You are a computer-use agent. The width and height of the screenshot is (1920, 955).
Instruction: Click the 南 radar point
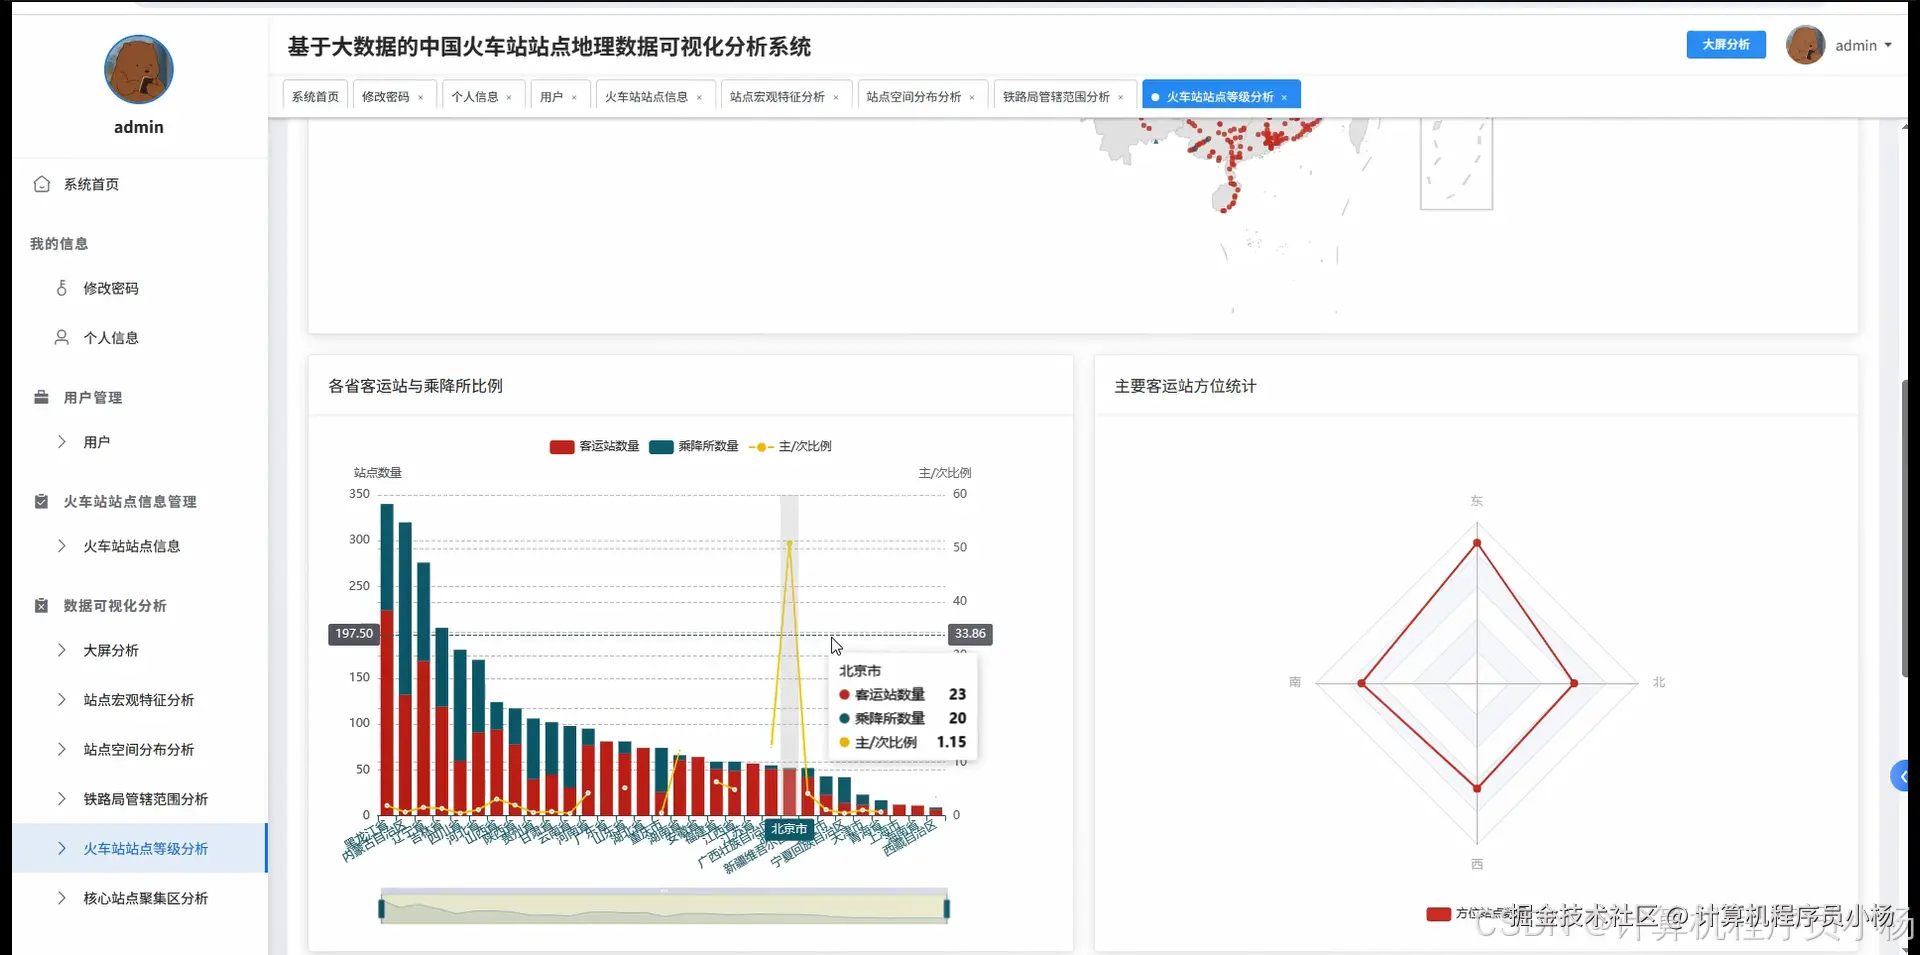coord(1361,683)
